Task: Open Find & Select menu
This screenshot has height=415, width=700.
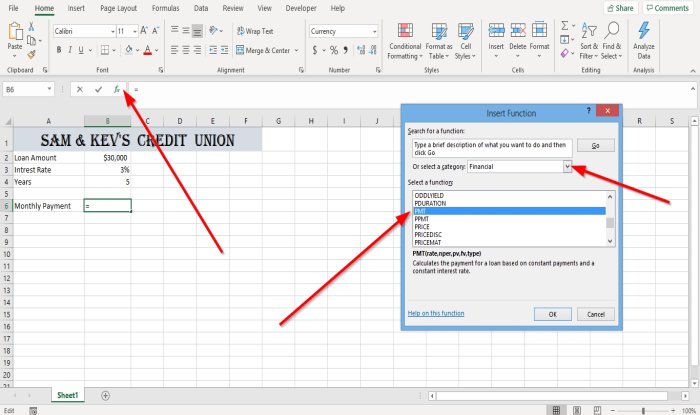Action: pos(612,41)
